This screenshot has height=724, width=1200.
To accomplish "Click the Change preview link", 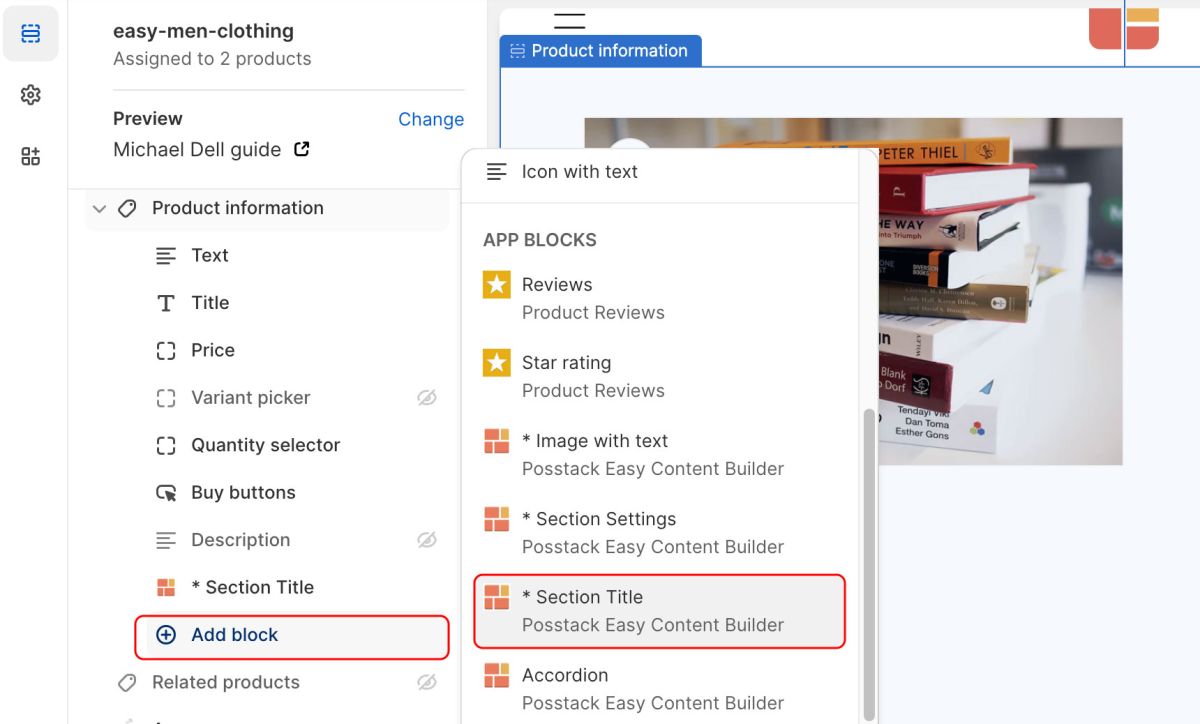I will 430,119.
